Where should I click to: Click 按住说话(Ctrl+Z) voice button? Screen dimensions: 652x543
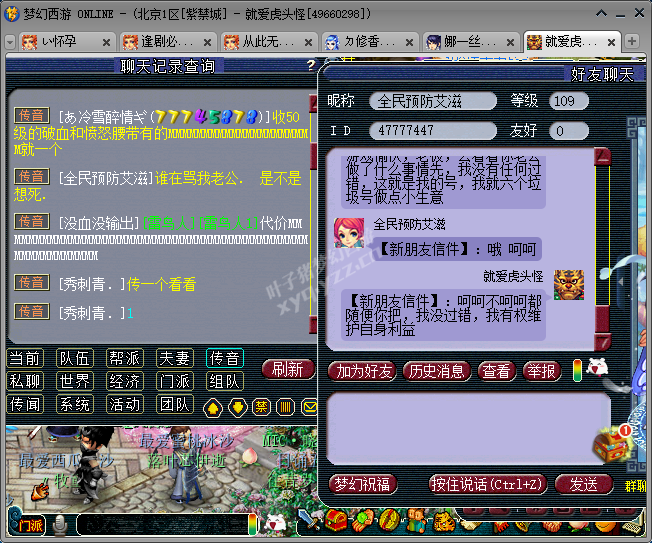[x=487, y=484]
